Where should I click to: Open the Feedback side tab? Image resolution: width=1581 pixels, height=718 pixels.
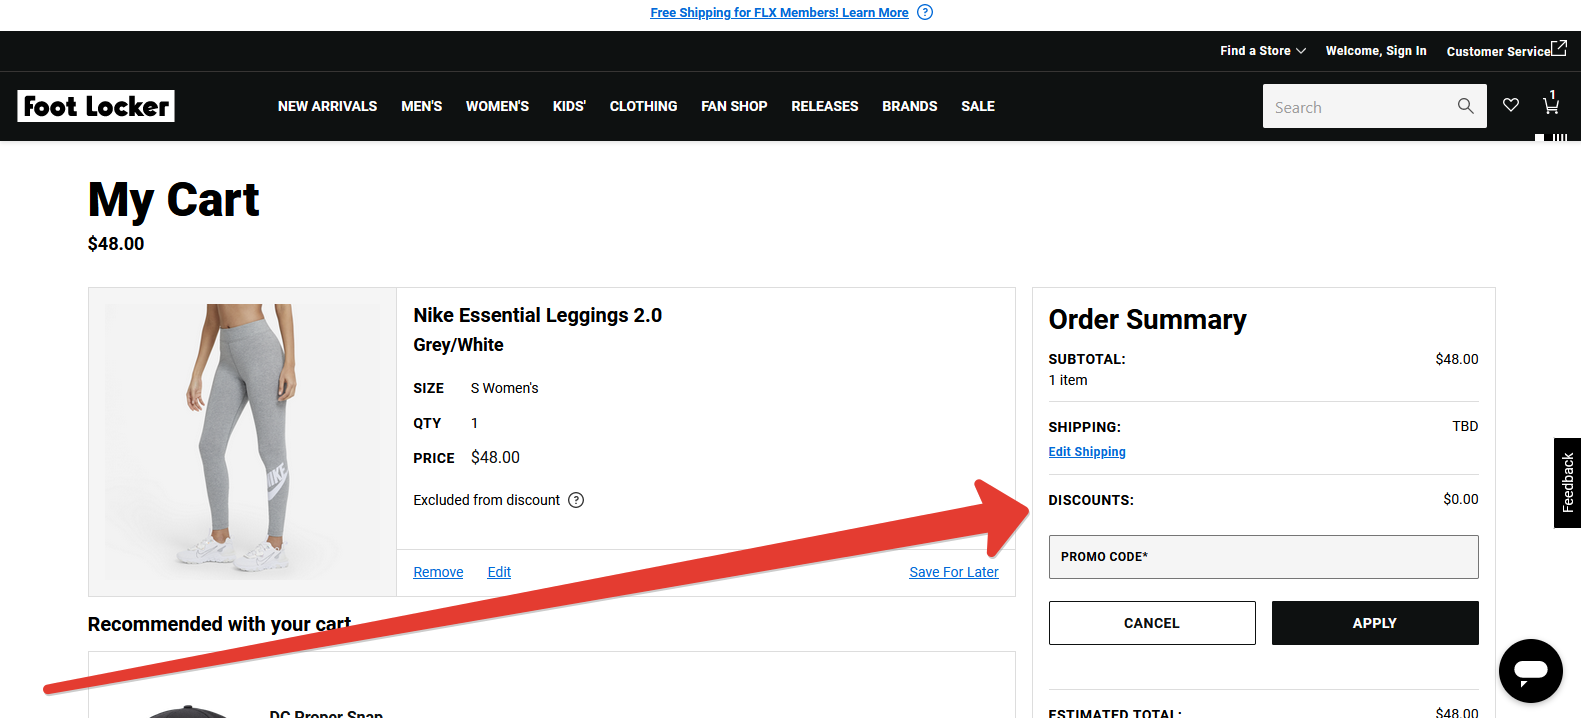point(1567,483)
